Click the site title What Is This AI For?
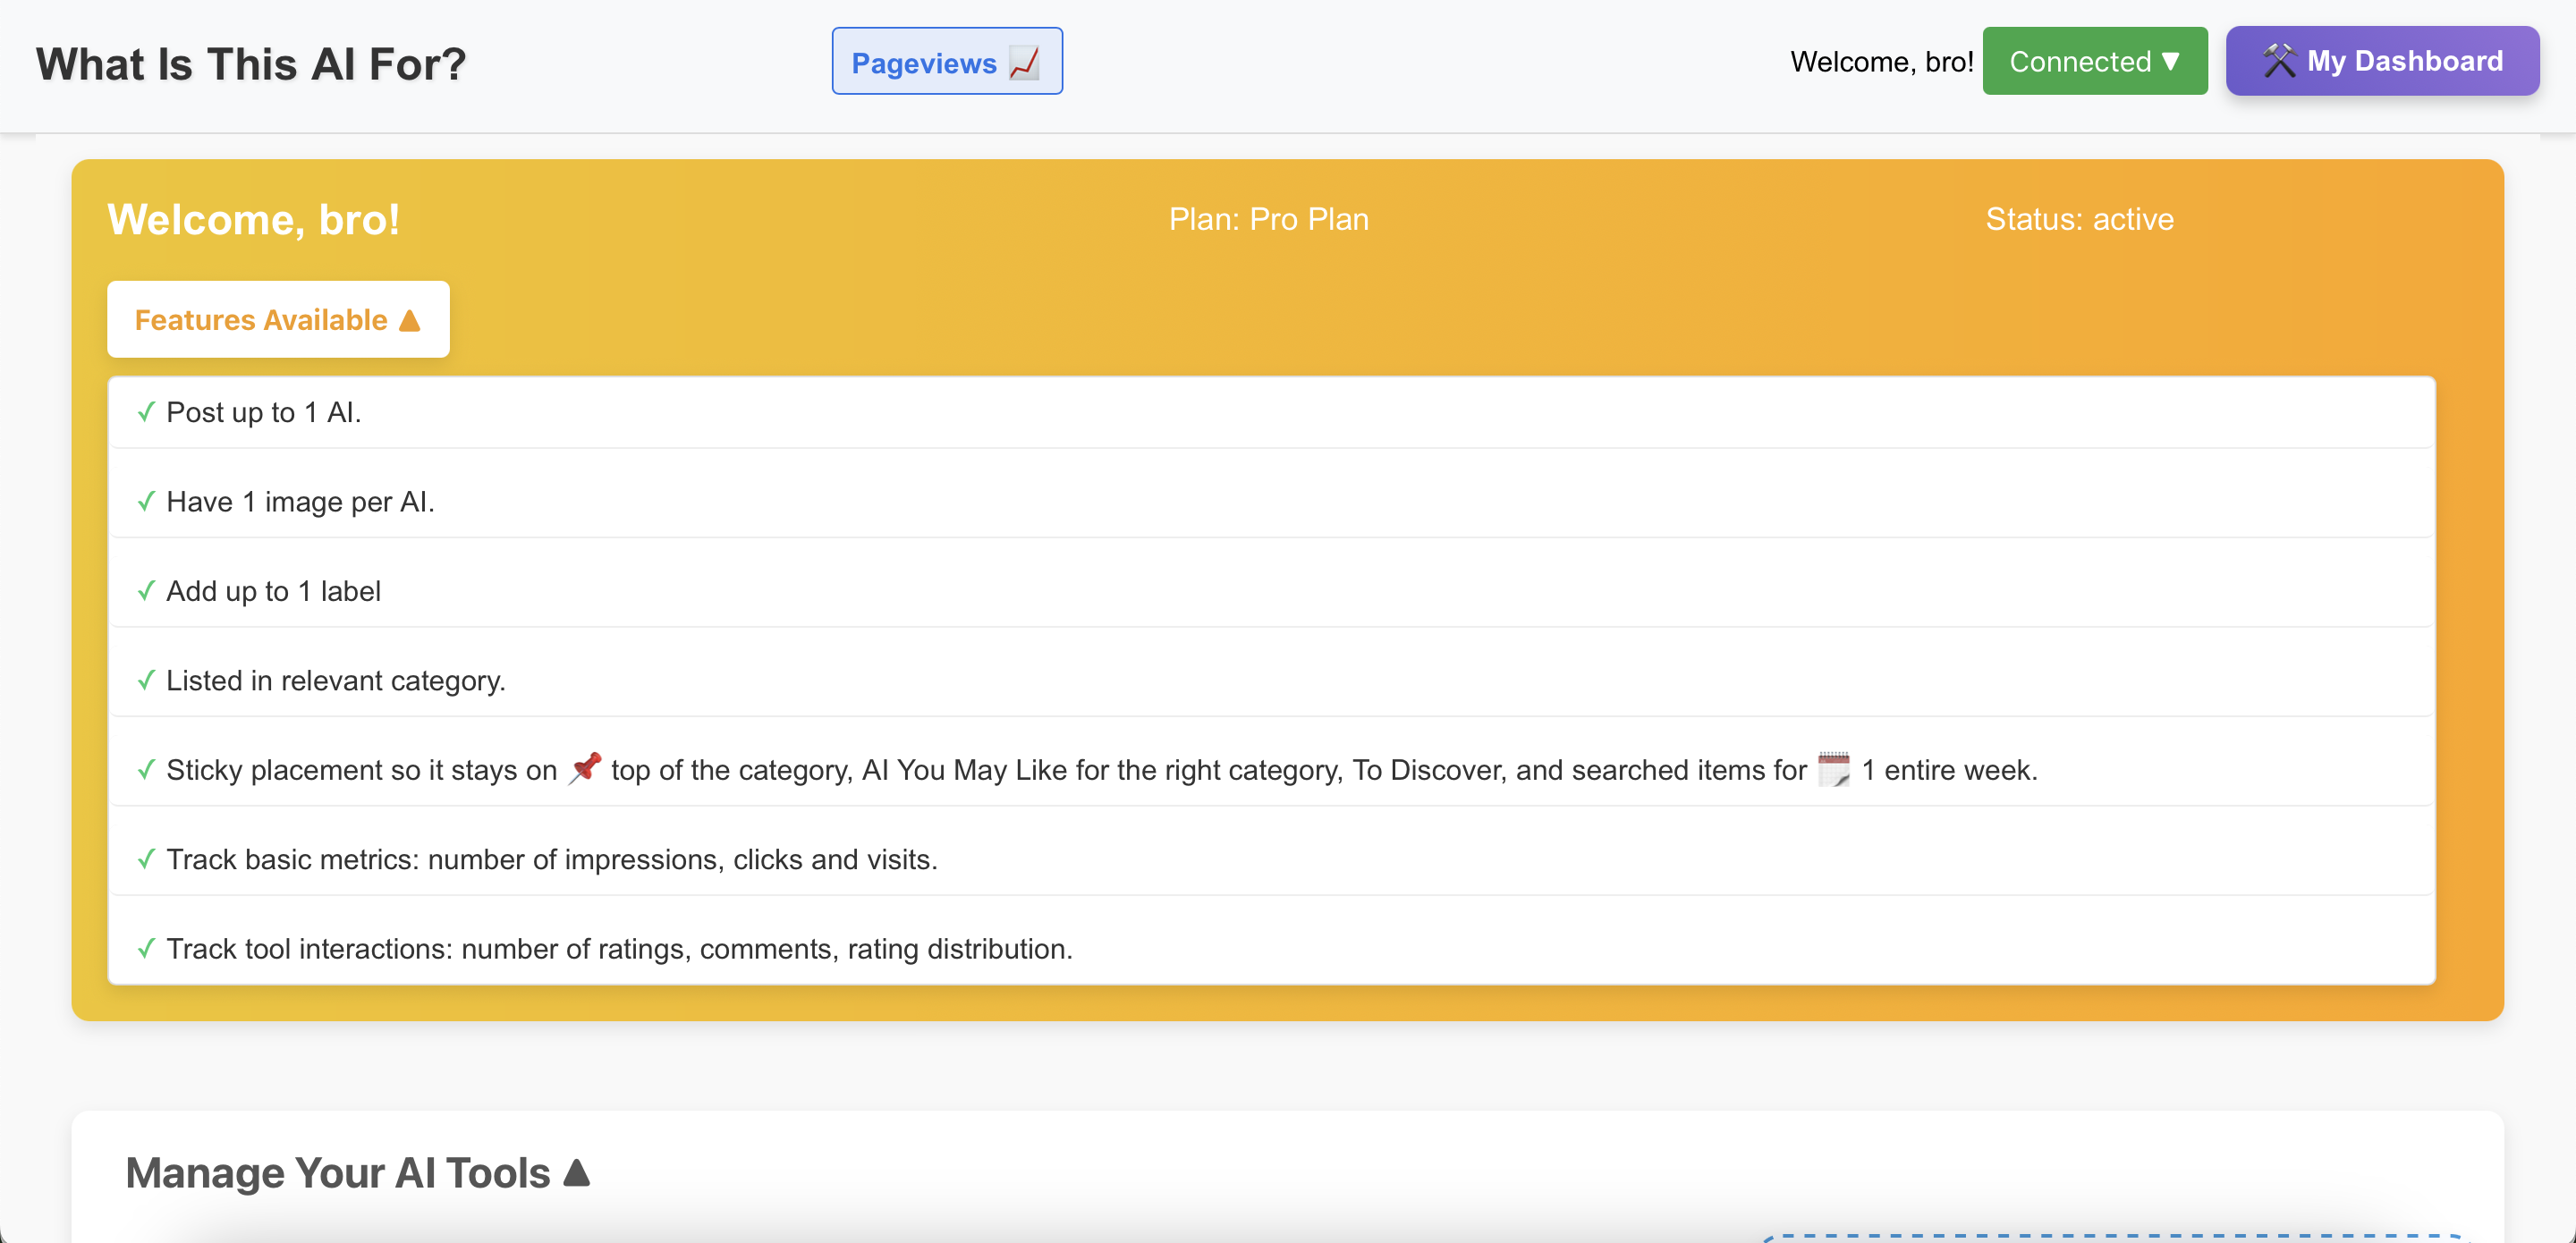Screen dimensions: 2576x1243 tap(251, 64)
